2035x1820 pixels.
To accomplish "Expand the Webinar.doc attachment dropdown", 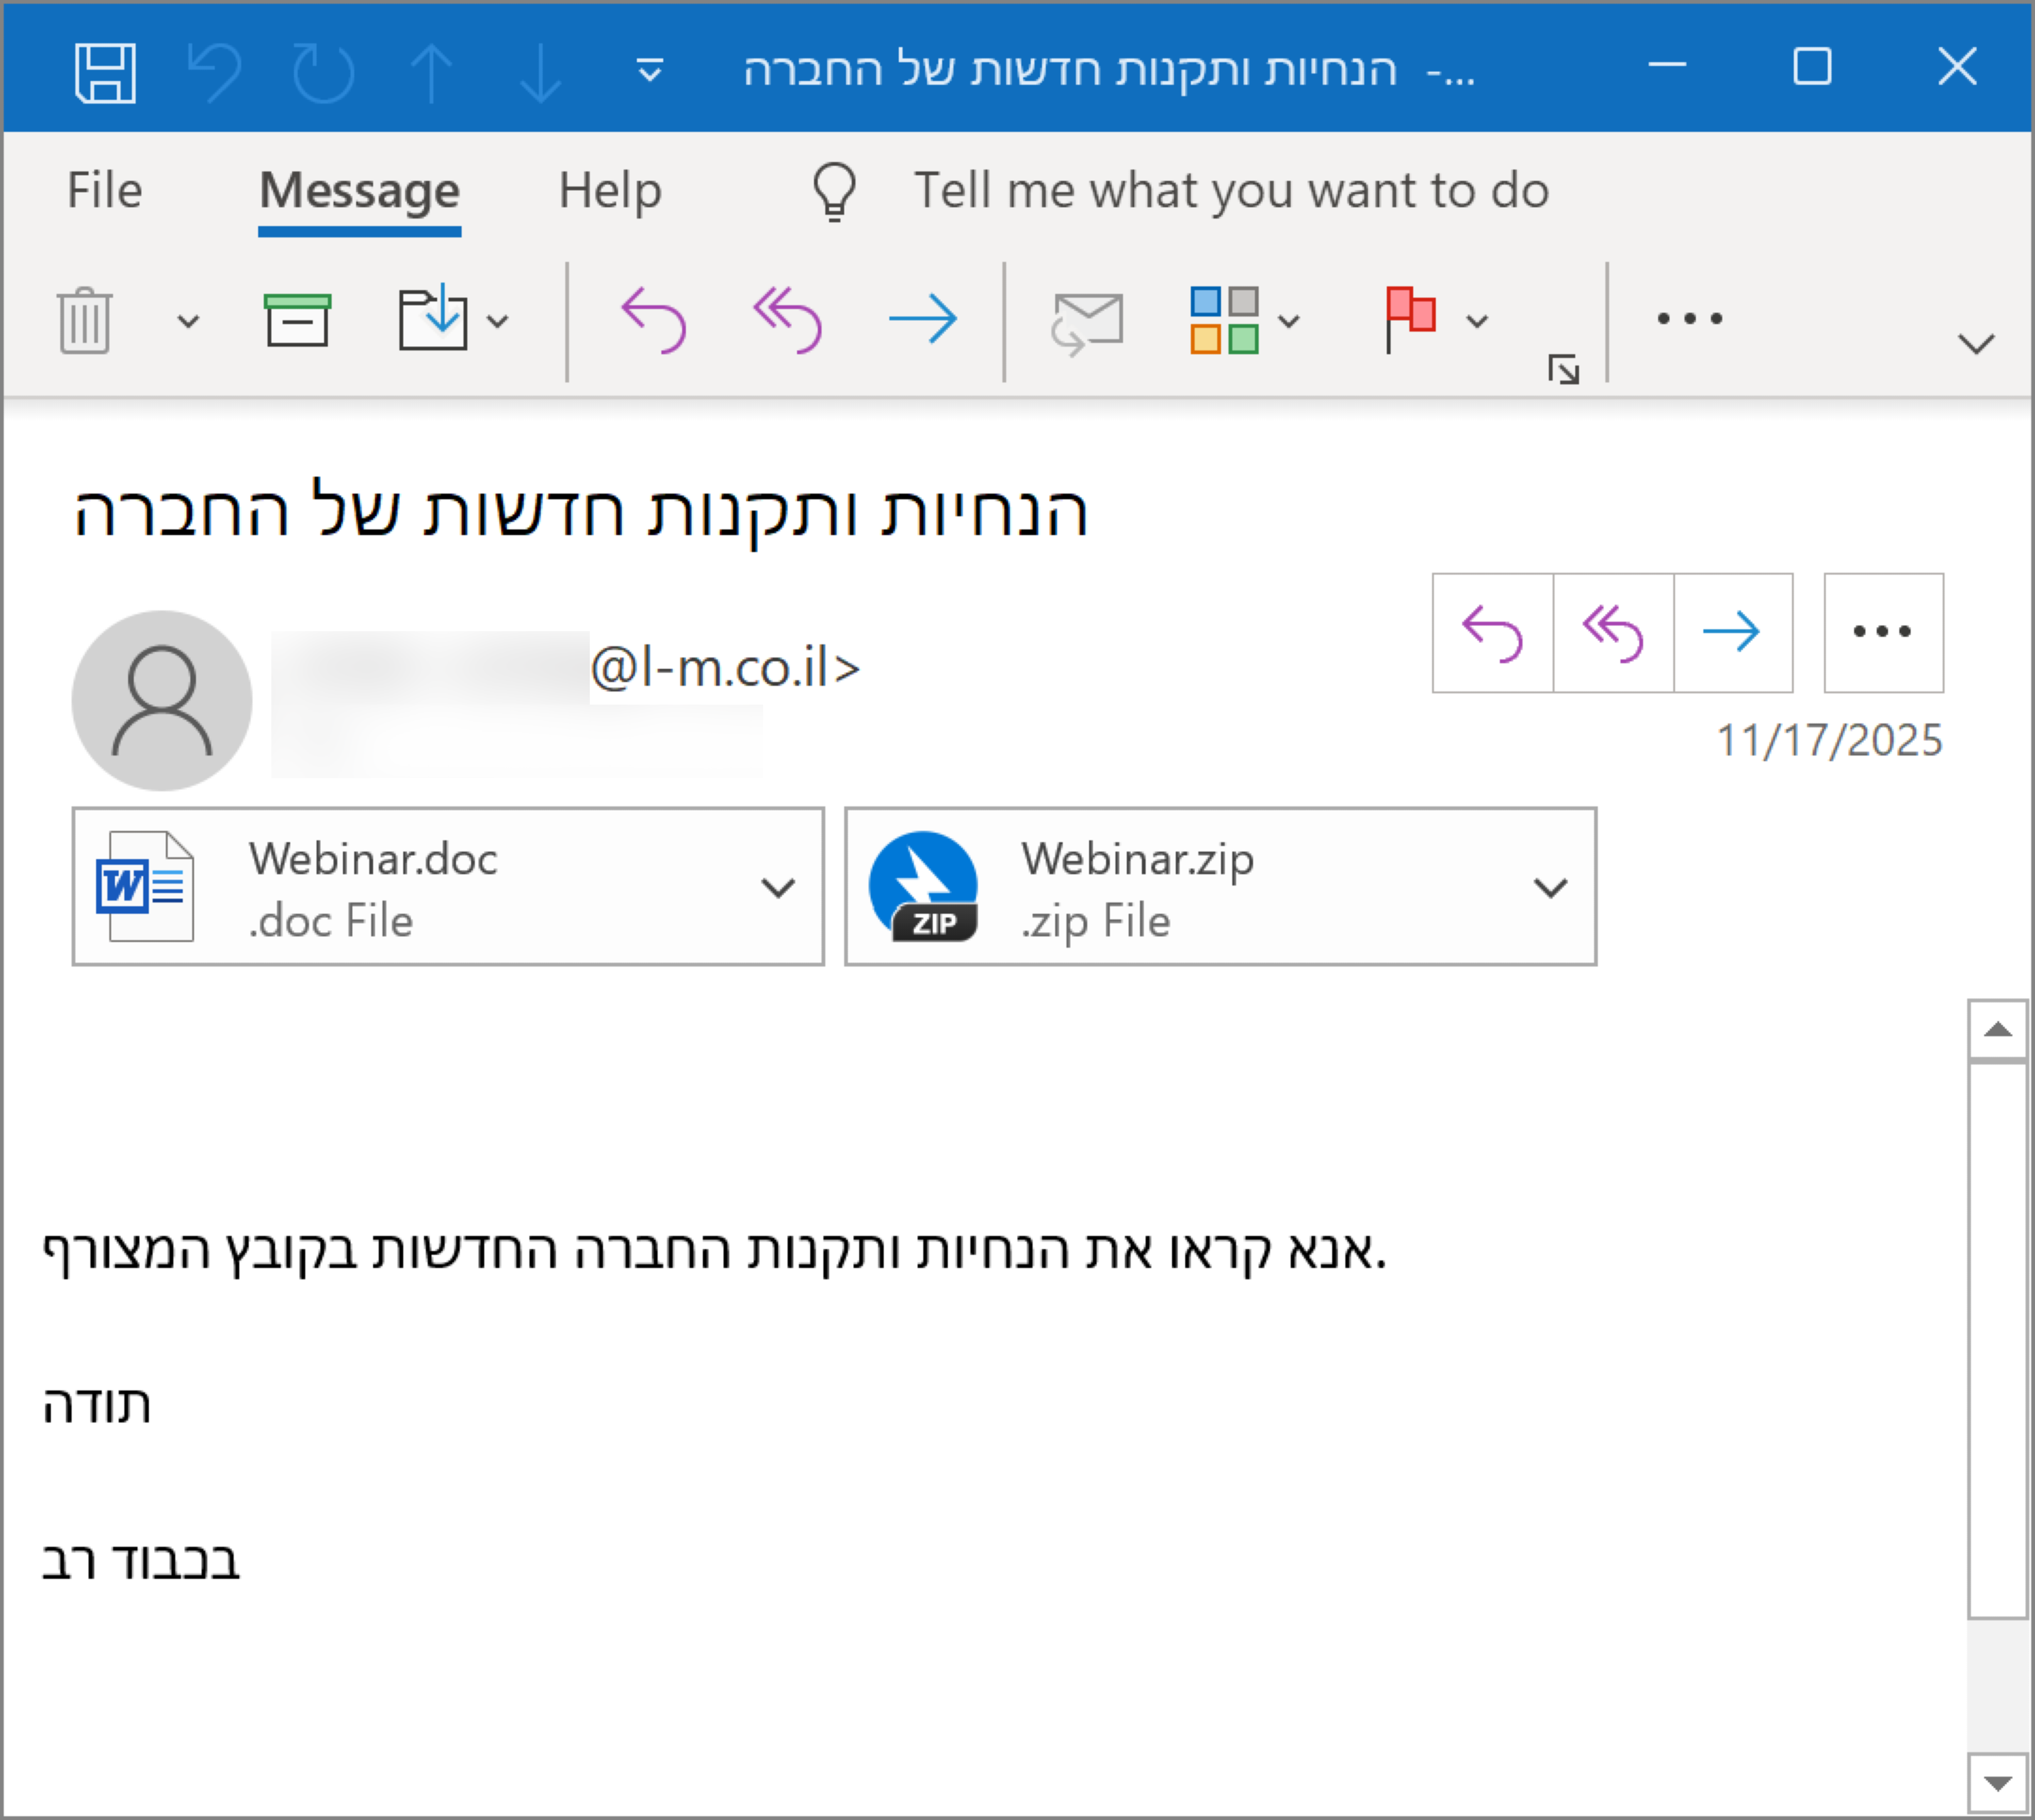I will [x=778, y=887].
